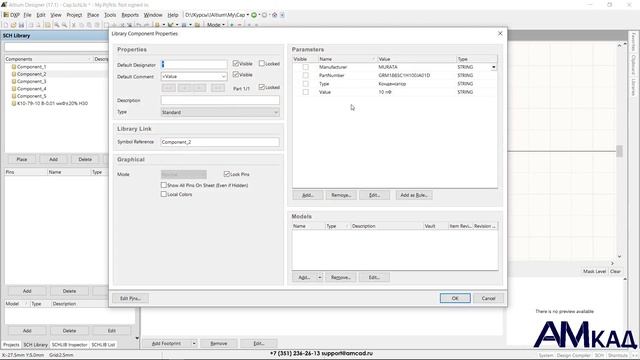Viewport: 640px width, 360px height.
Task: Open the Window menu
Action: click(x=153, y=15)
